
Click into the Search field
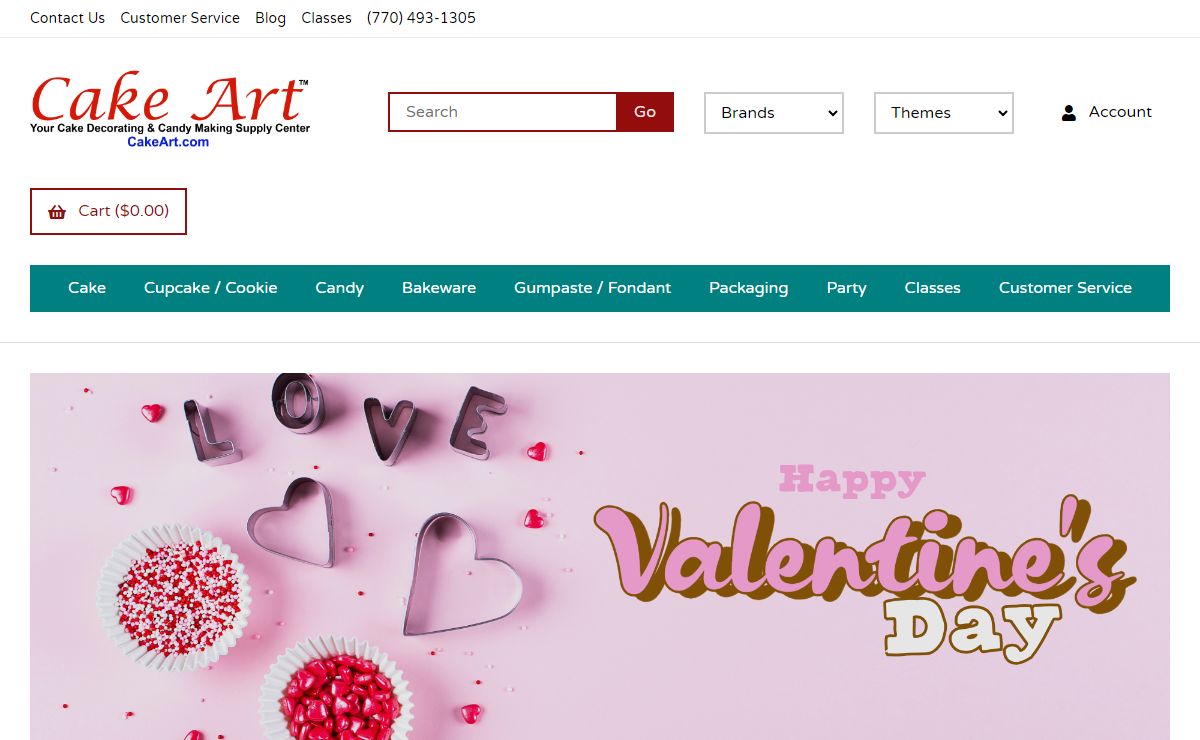point(502,112)
